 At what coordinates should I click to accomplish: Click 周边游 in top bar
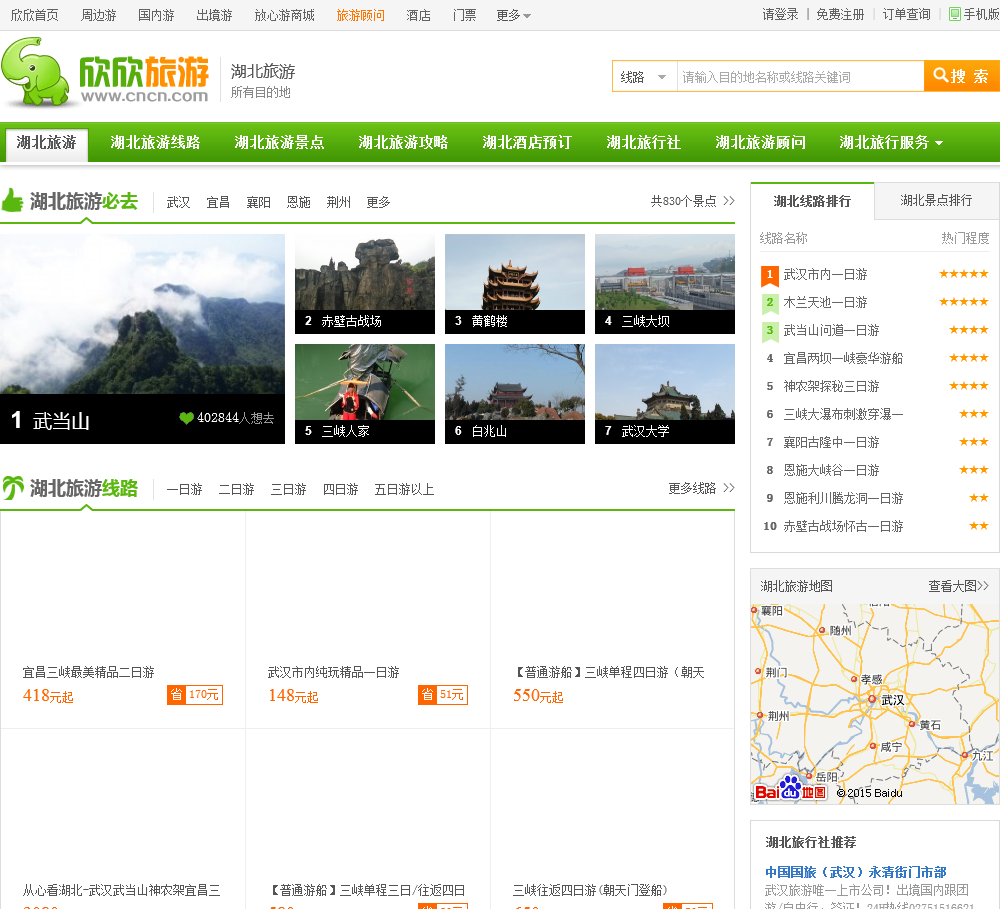[98, 15]
